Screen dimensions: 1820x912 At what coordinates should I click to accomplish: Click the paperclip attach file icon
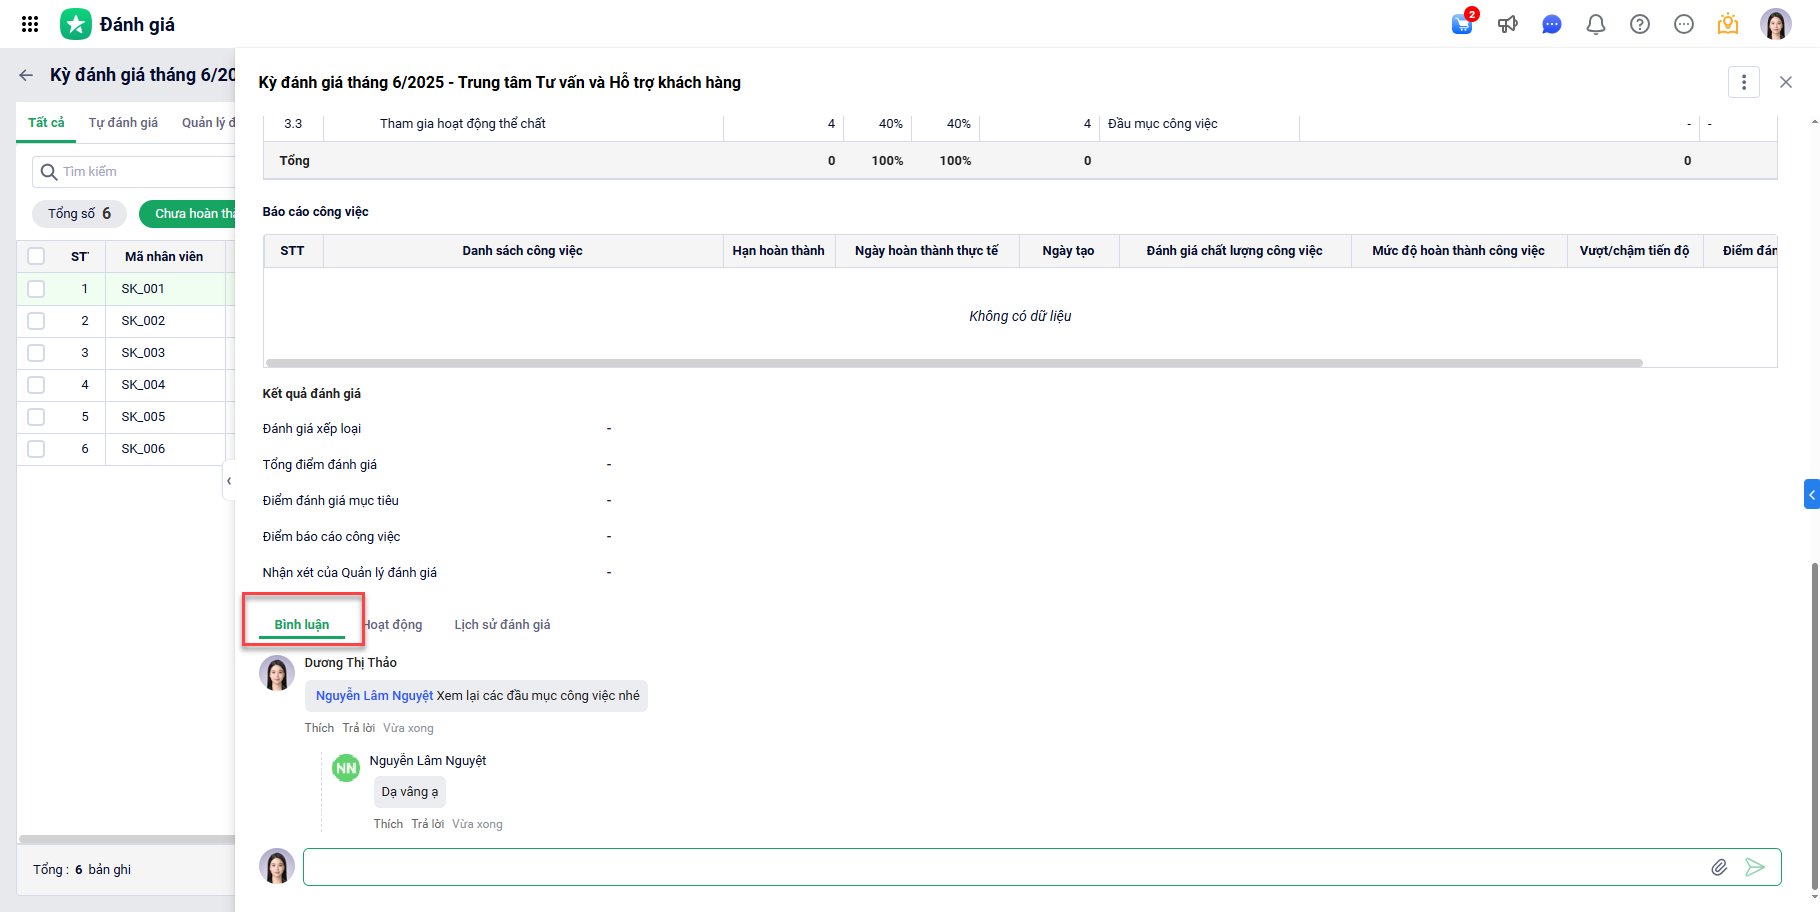(1718, 867)
